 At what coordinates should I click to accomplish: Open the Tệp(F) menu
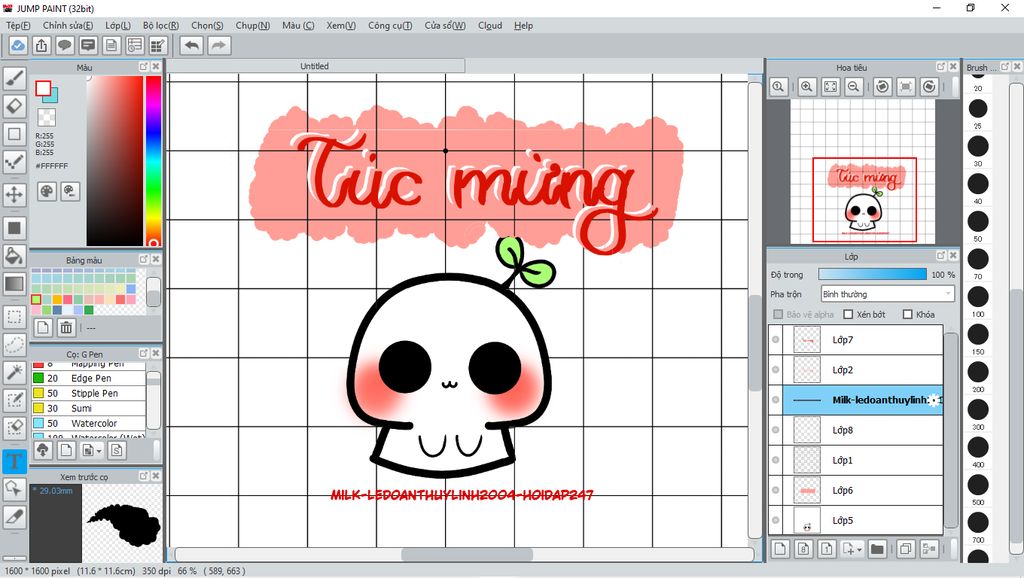pos(18,25)
